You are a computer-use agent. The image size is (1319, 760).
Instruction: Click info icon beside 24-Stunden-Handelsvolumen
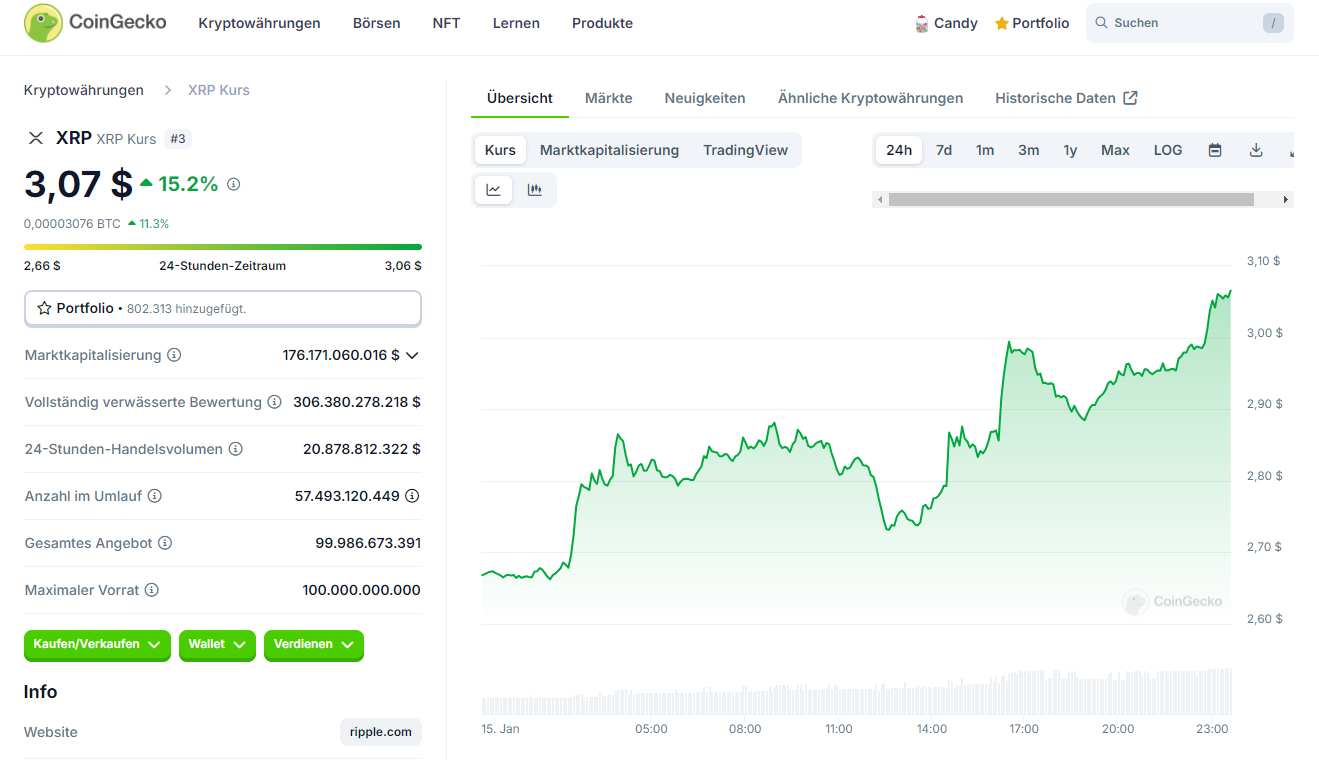tap(236, 449)
